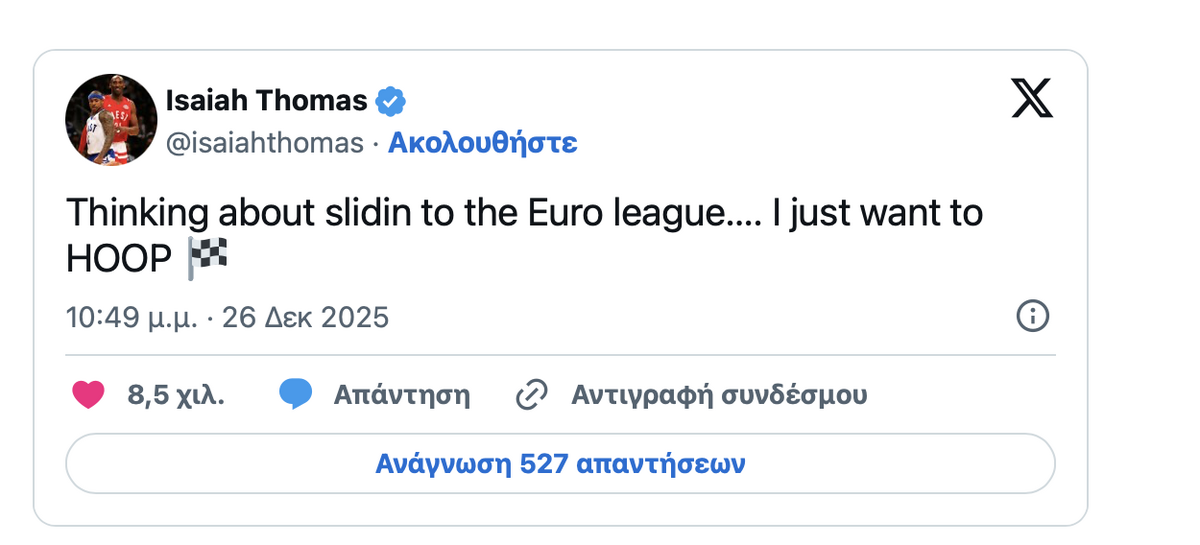This screenshot has height=545, width=1200.
Task: Open the @isaiahthomas handle
Action: tap(264, 143)
